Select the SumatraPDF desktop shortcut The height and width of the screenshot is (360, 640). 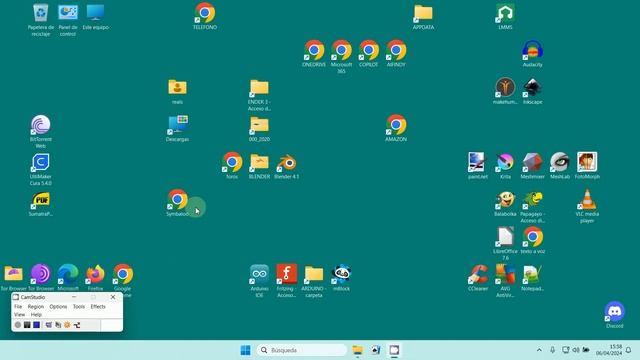pyautogui.click(x=40, y=203)
